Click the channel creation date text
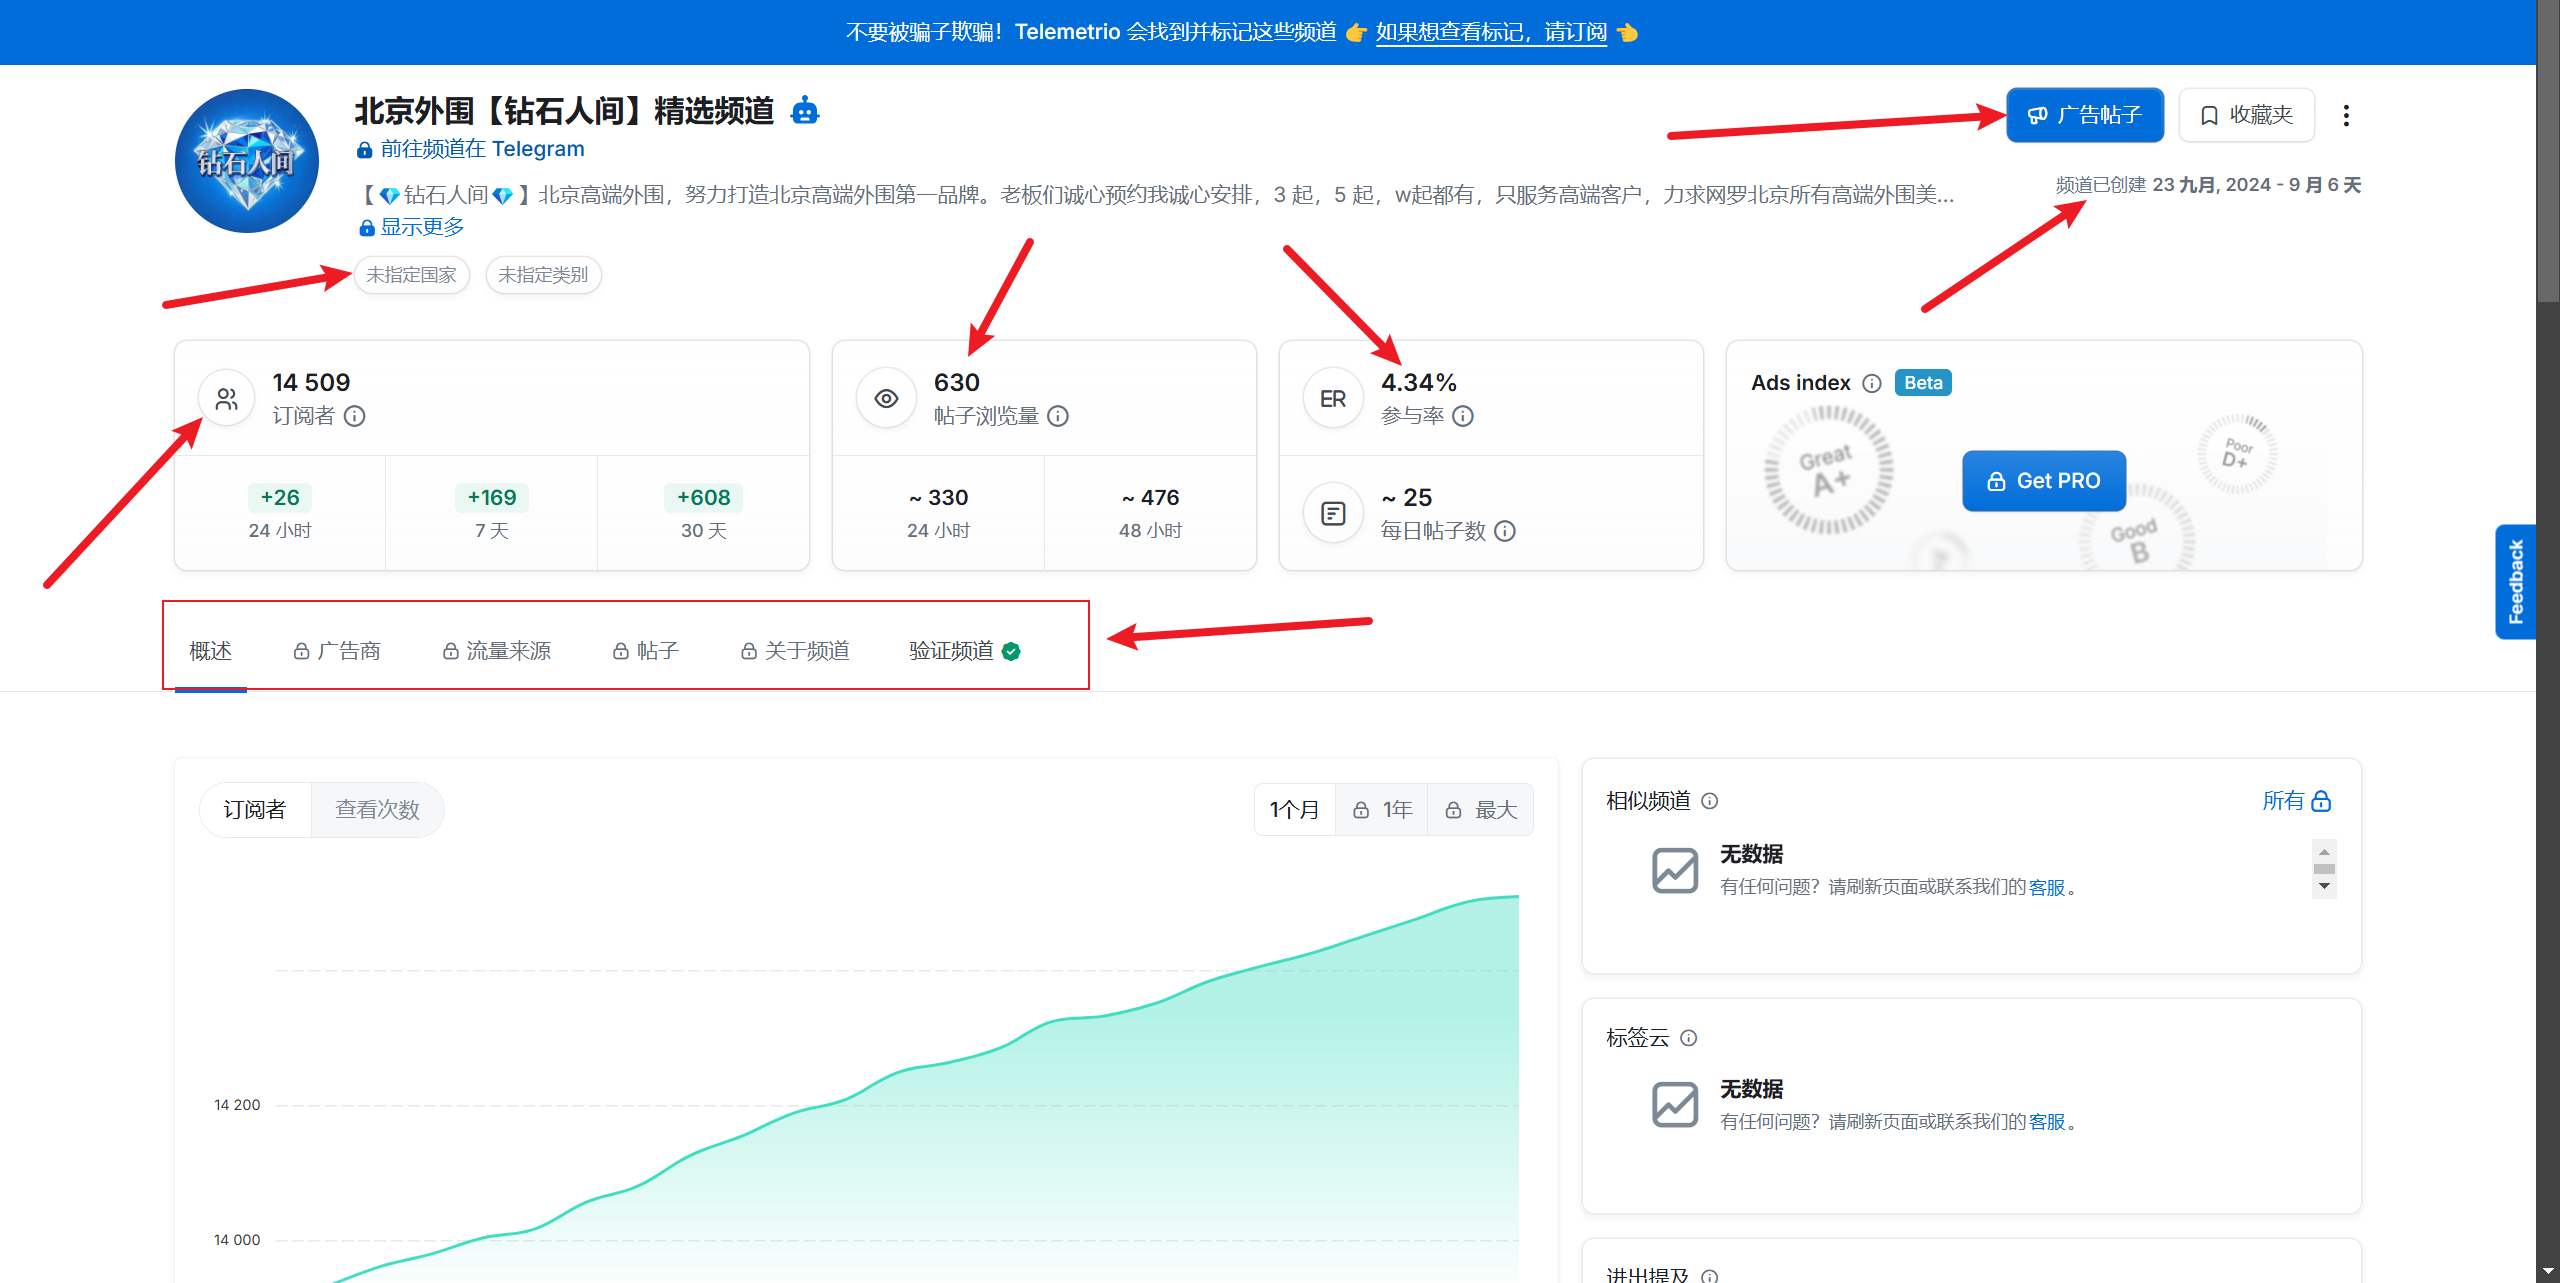The image size is (2560, 1283). pyautogui.click(x=2208, y=185)
